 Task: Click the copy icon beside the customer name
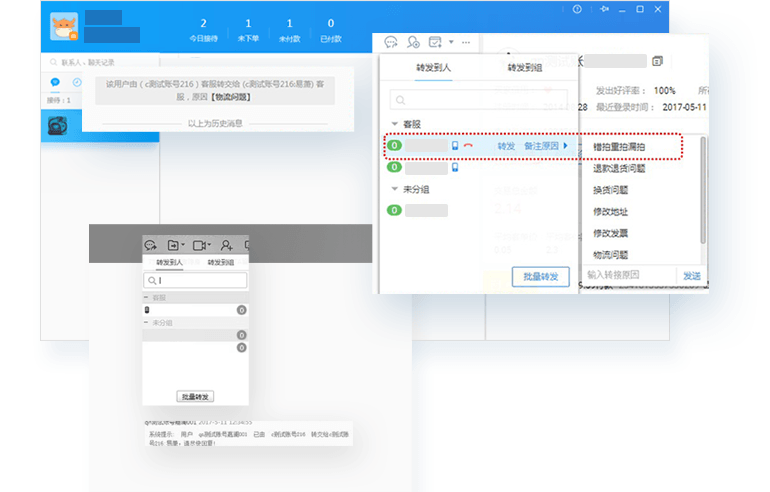click(657, 61)
